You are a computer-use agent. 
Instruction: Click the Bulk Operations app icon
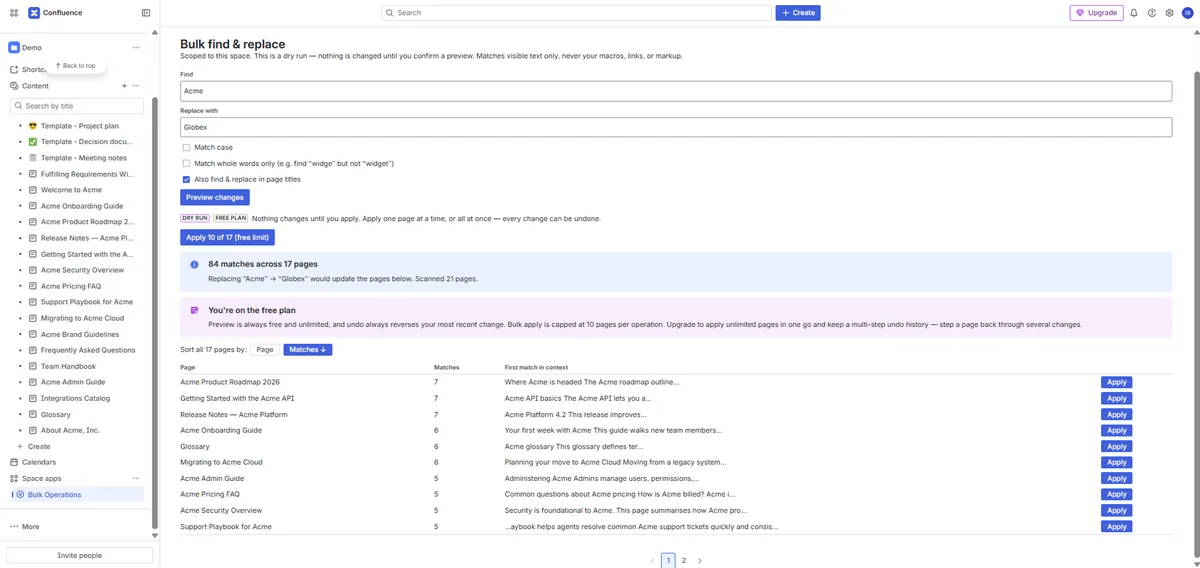tap(20, 495)
